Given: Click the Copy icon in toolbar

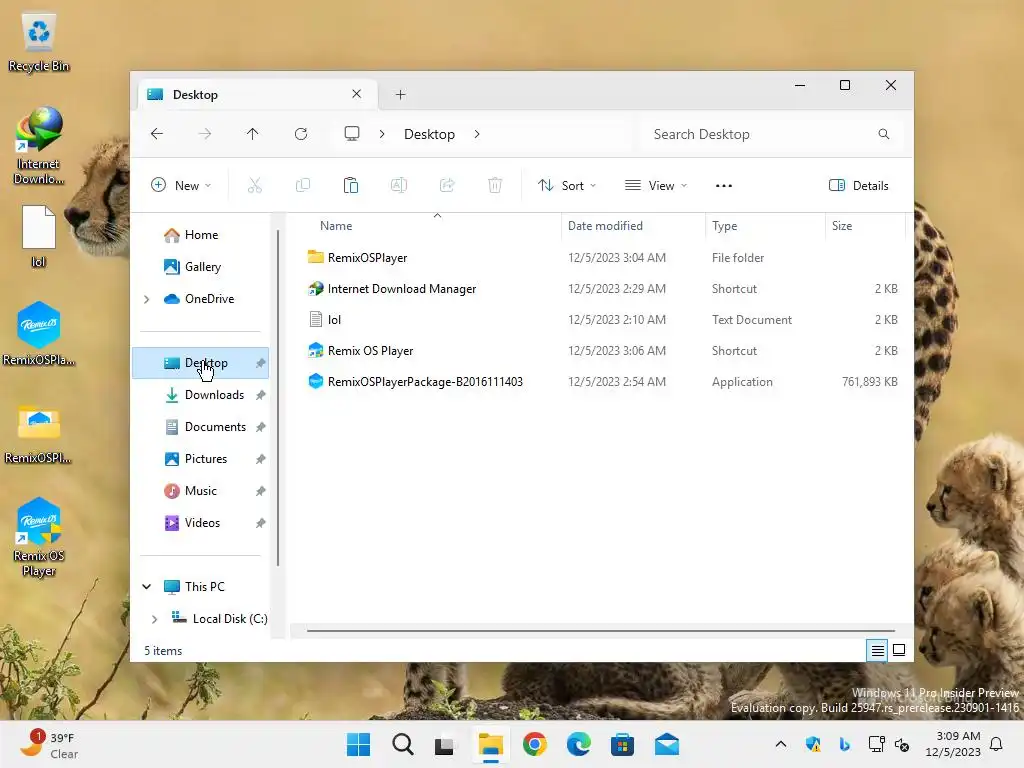Looking at the screenshot, I should point(303,185).
